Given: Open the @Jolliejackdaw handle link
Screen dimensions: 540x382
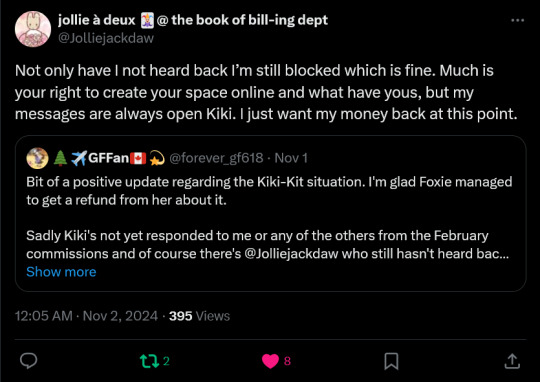Looking at the screenshot, I should [x=106, y=38].
